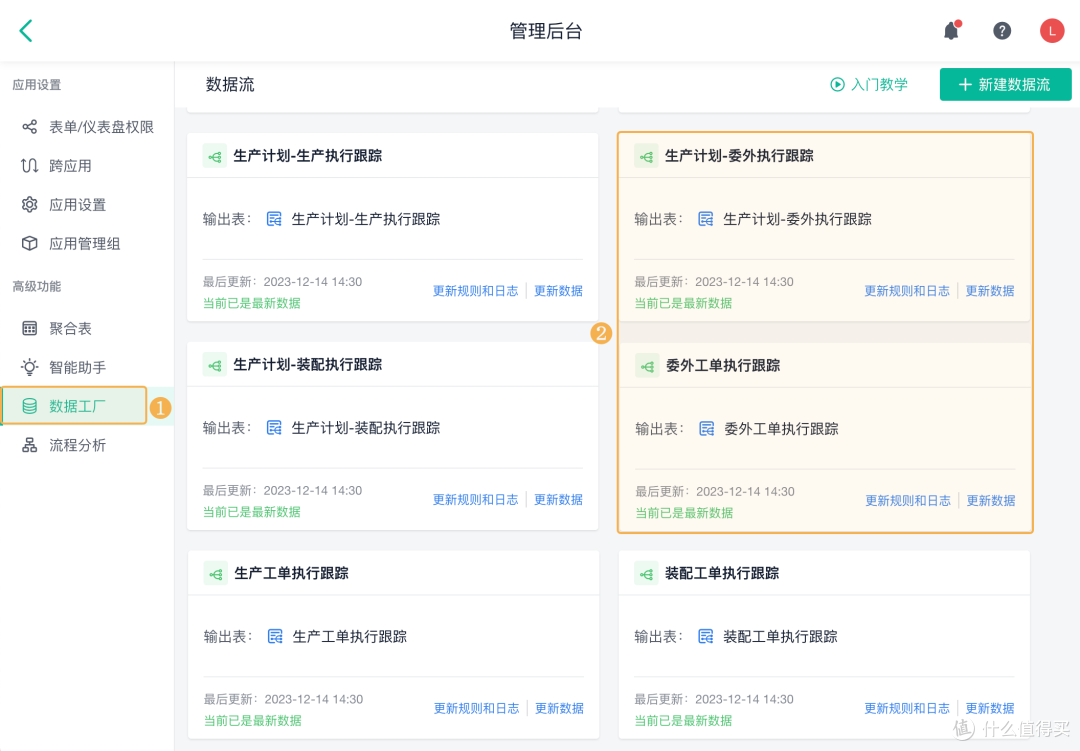Click the data flow icon of 生产计划-委外执行跟踪 card
Image resolution: width=1080 pixels, height=751 pixels.
(646, 156)
